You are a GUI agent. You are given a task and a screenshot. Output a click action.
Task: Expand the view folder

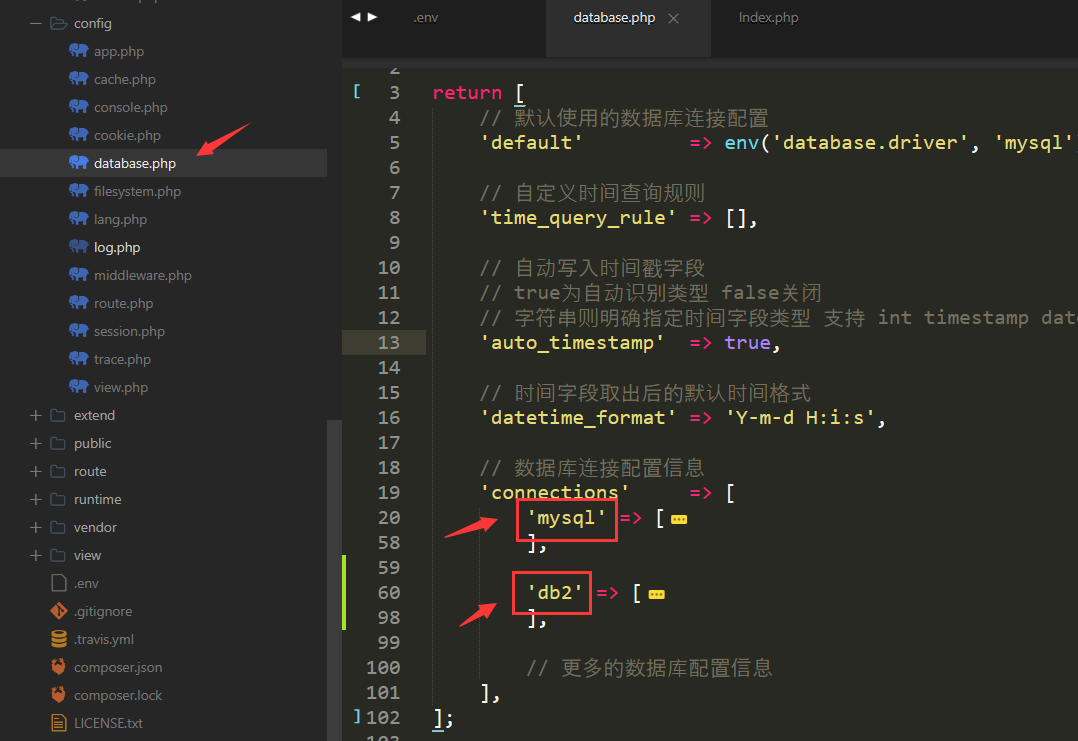coord(36,555)
